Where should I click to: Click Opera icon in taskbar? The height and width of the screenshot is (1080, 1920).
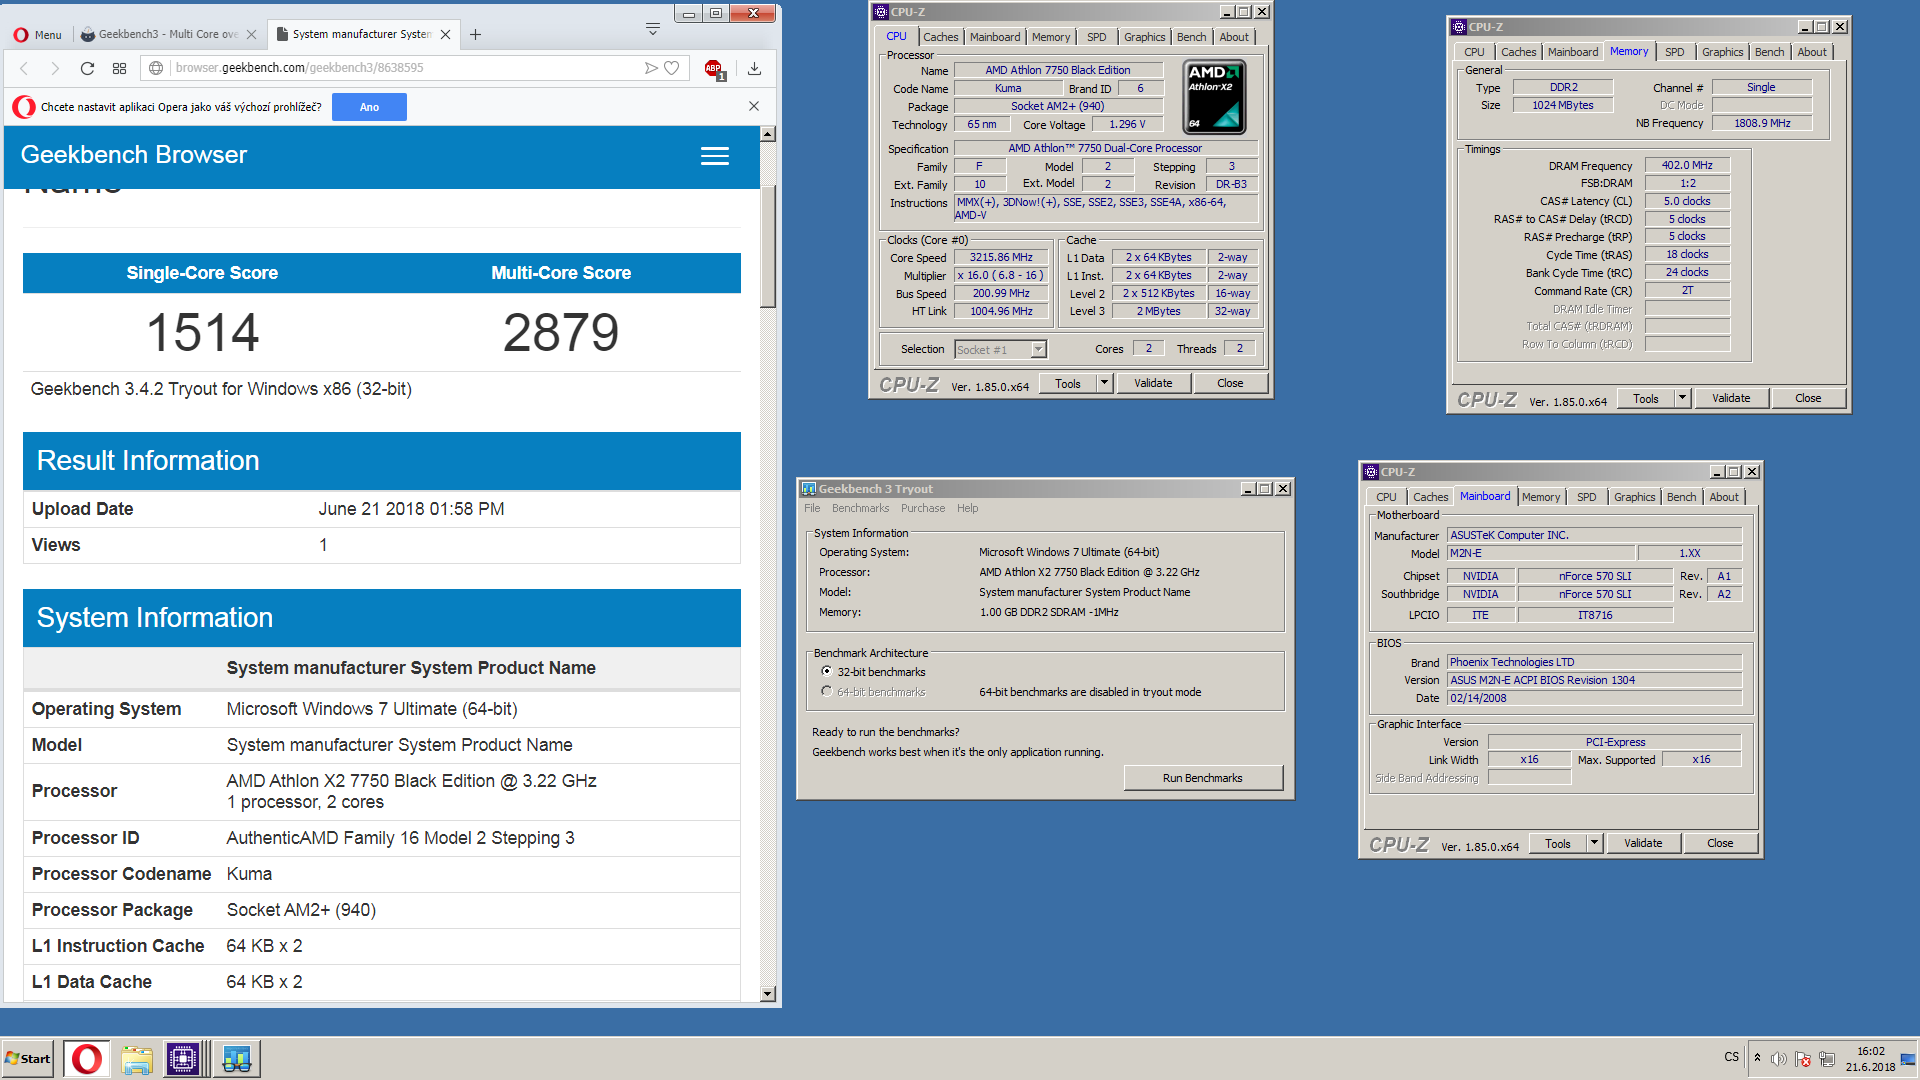click(x=87, y=1058)
